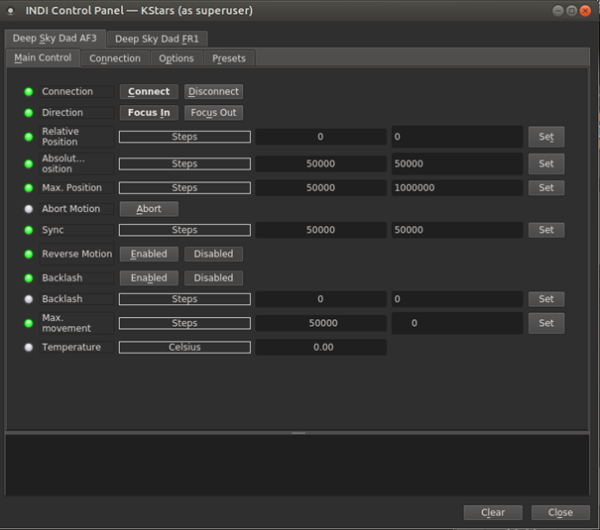Clear the message log
The image size is (600, 530).
(493, 512)
